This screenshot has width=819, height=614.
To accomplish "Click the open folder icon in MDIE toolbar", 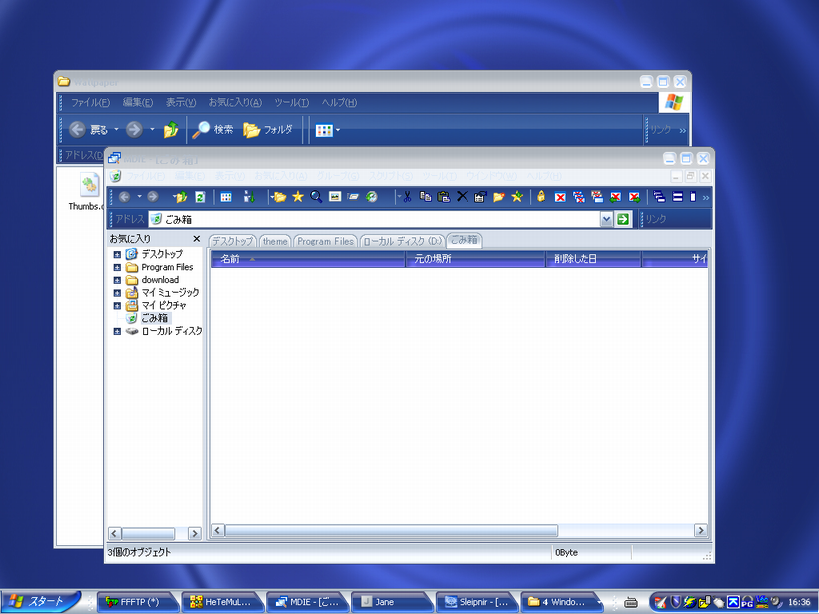I will point(279,197).
